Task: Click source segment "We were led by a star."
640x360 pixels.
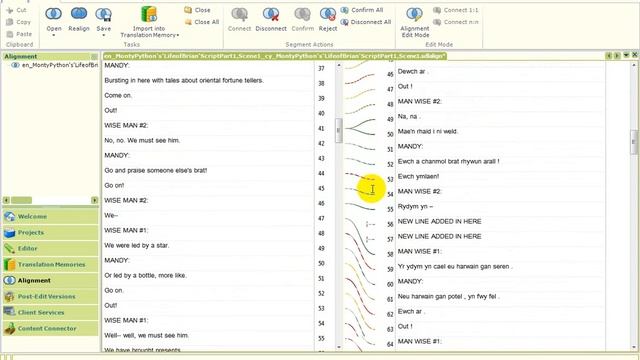Action: 136,245
